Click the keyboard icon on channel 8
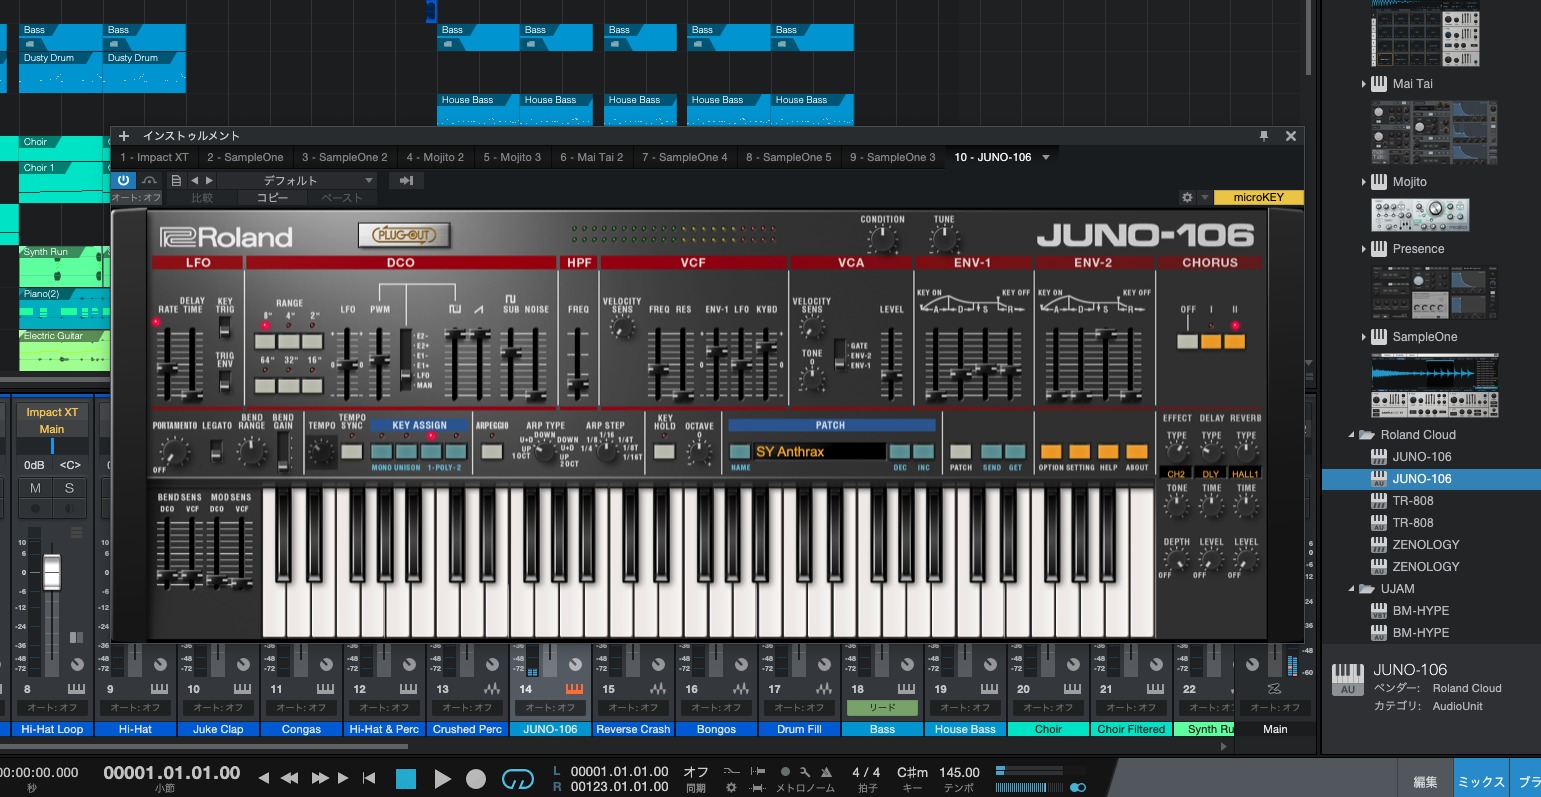Screen dimensions: 1541x797 (x=76, y=689)
